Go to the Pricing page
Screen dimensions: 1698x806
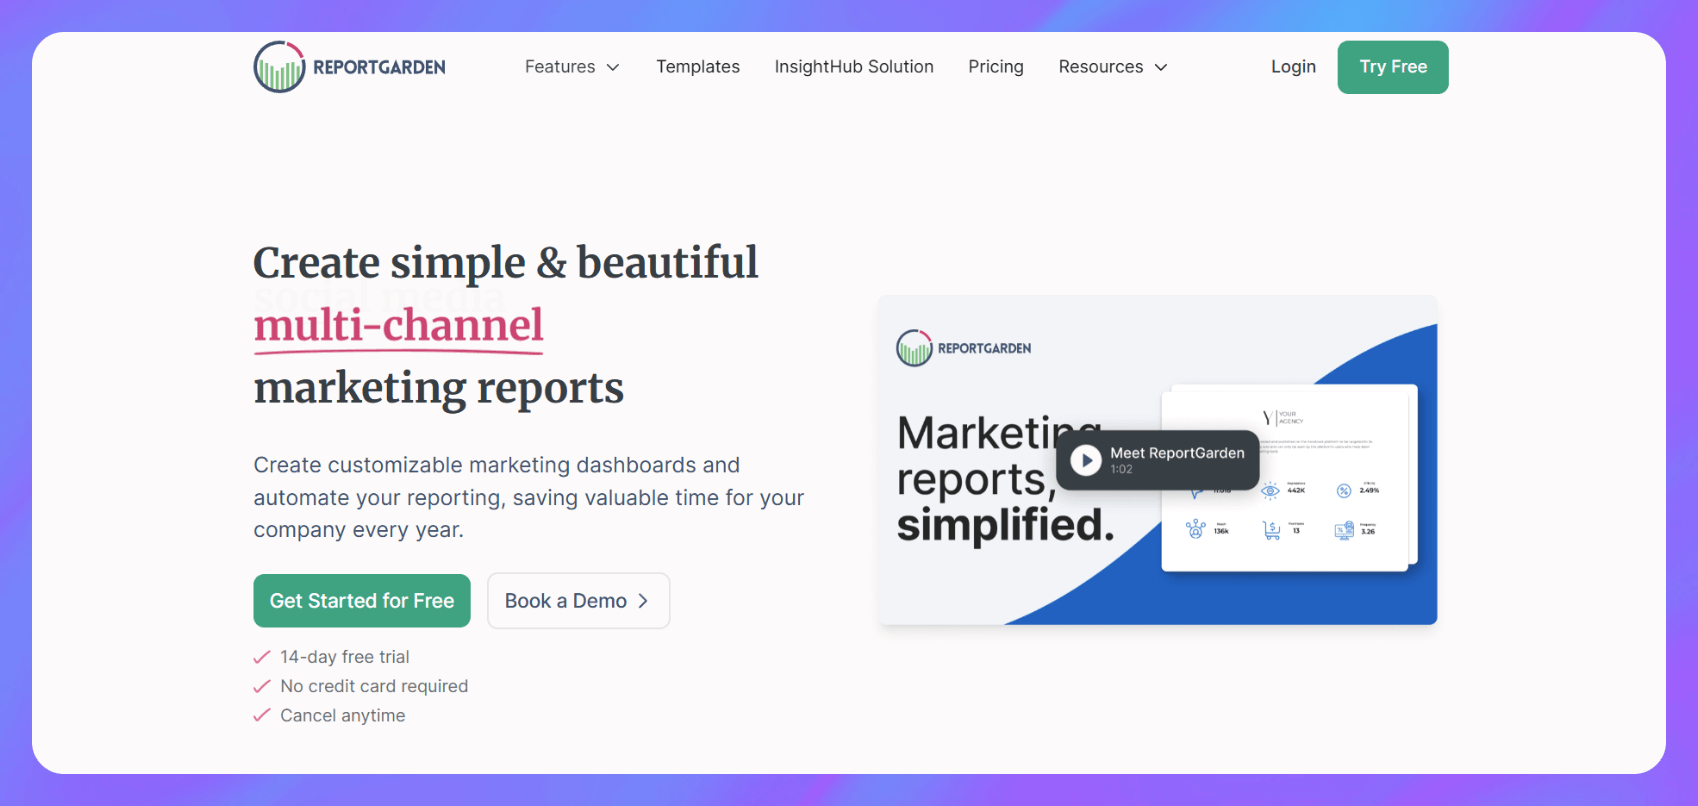click(995, 67)
